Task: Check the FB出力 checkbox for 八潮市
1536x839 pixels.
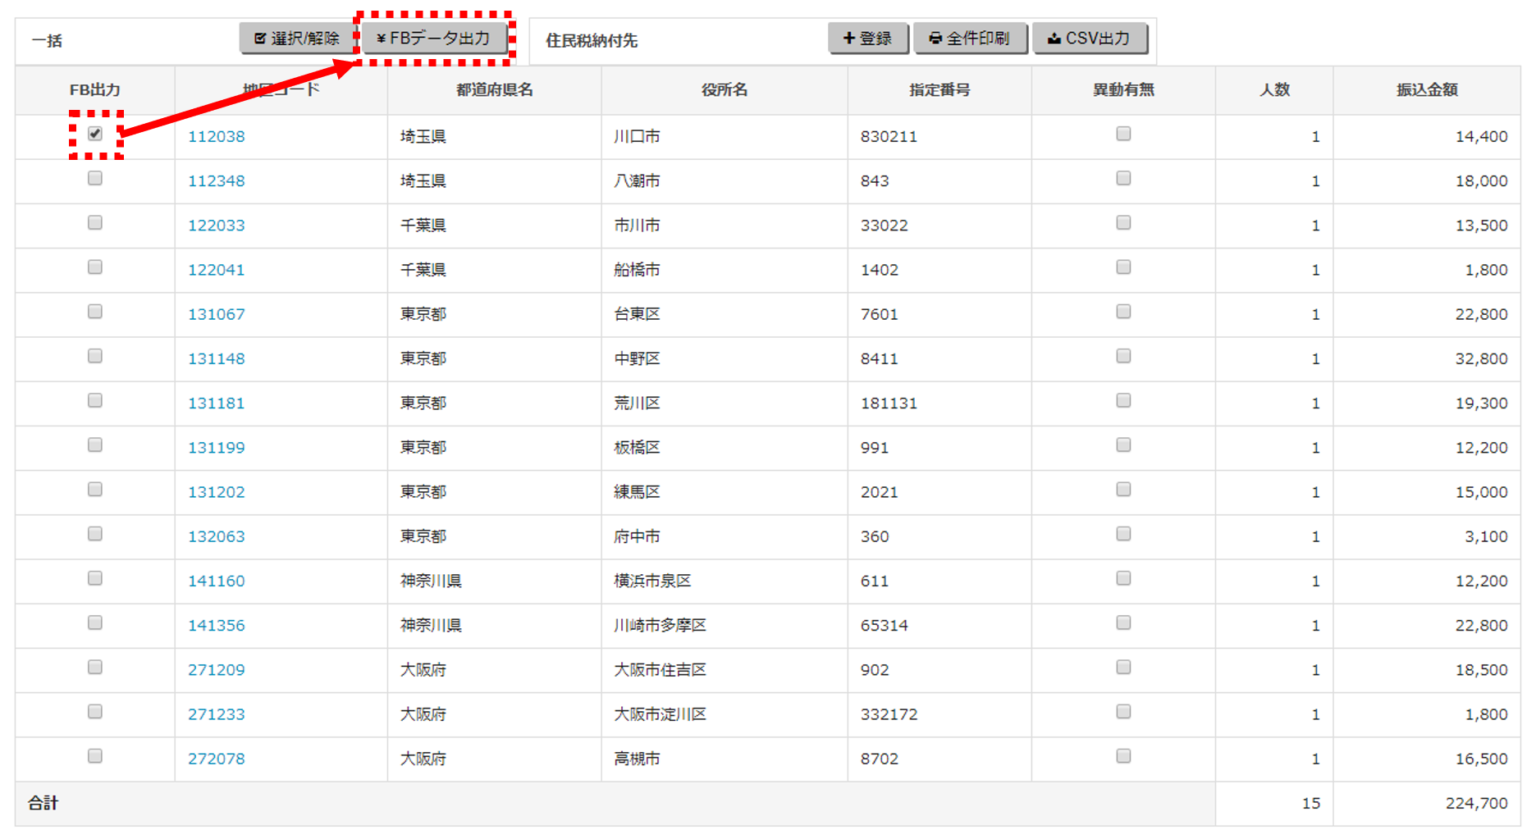Action: (x=94, y=177)
